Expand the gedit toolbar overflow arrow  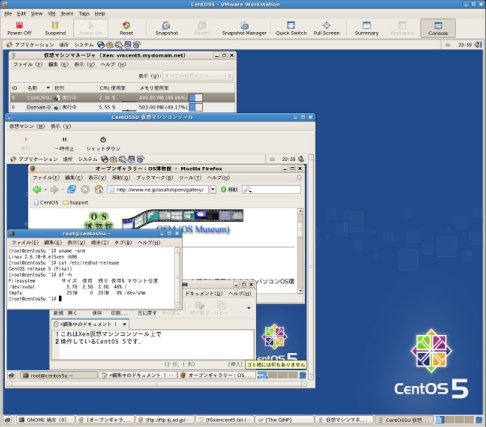[248, 308]
